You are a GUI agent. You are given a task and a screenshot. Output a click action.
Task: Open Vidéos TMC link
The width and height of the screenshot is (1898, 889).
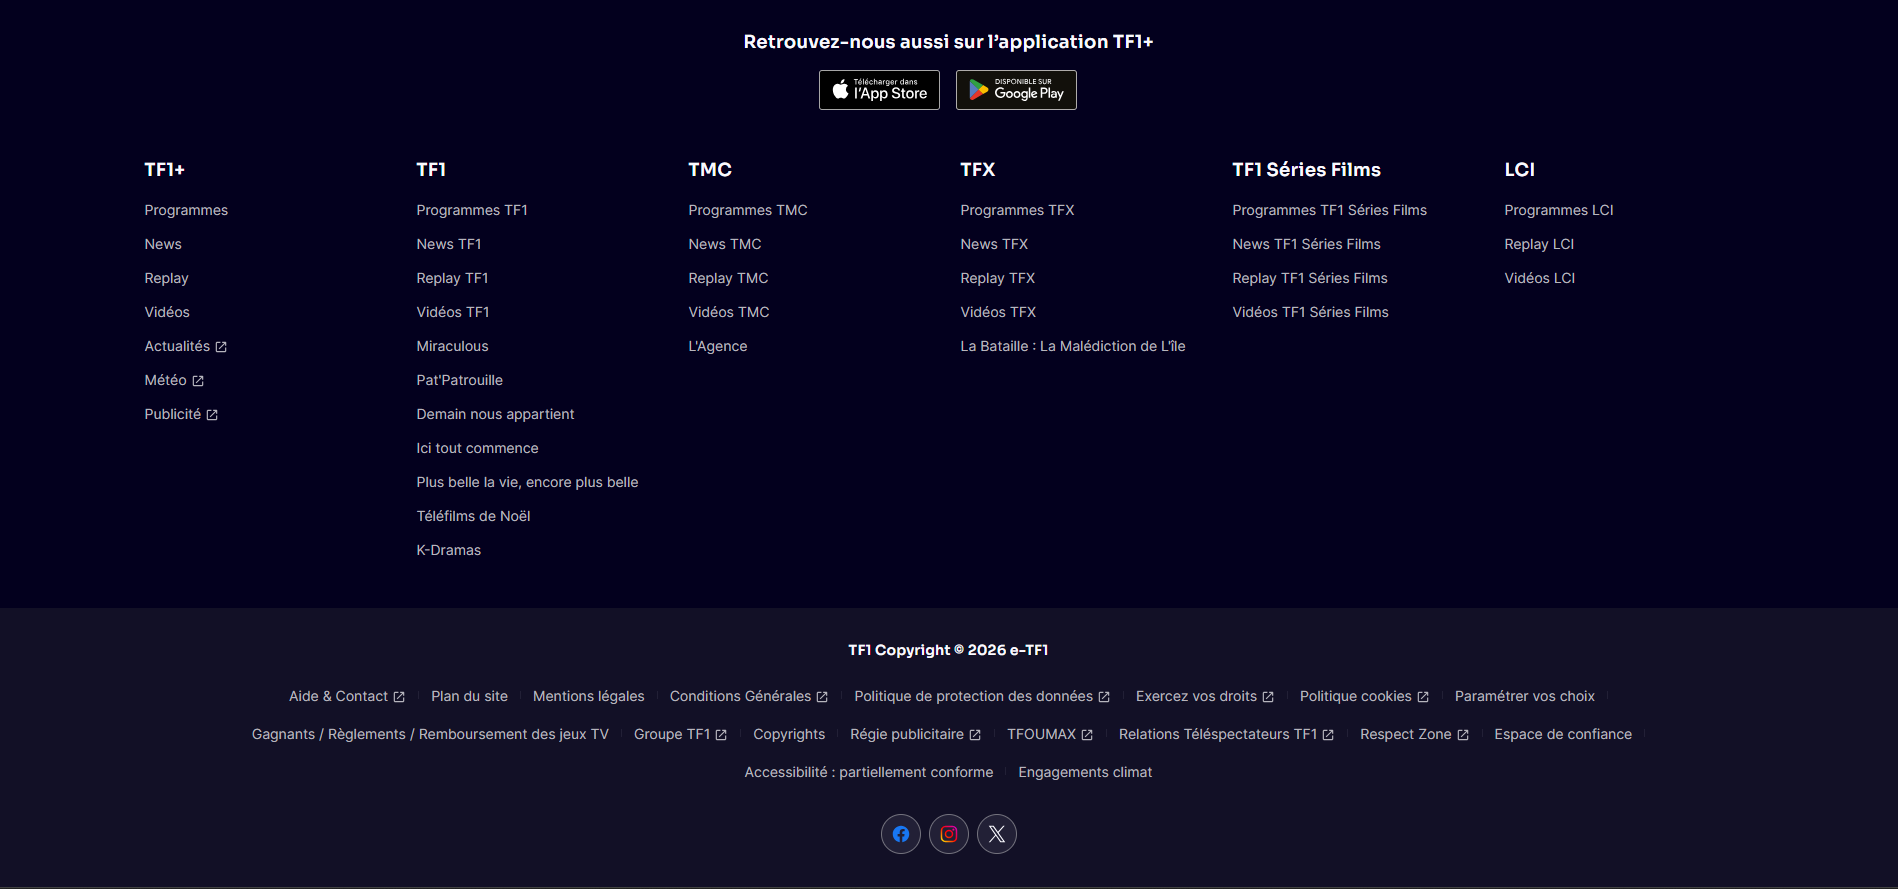[x=729, y=312]
